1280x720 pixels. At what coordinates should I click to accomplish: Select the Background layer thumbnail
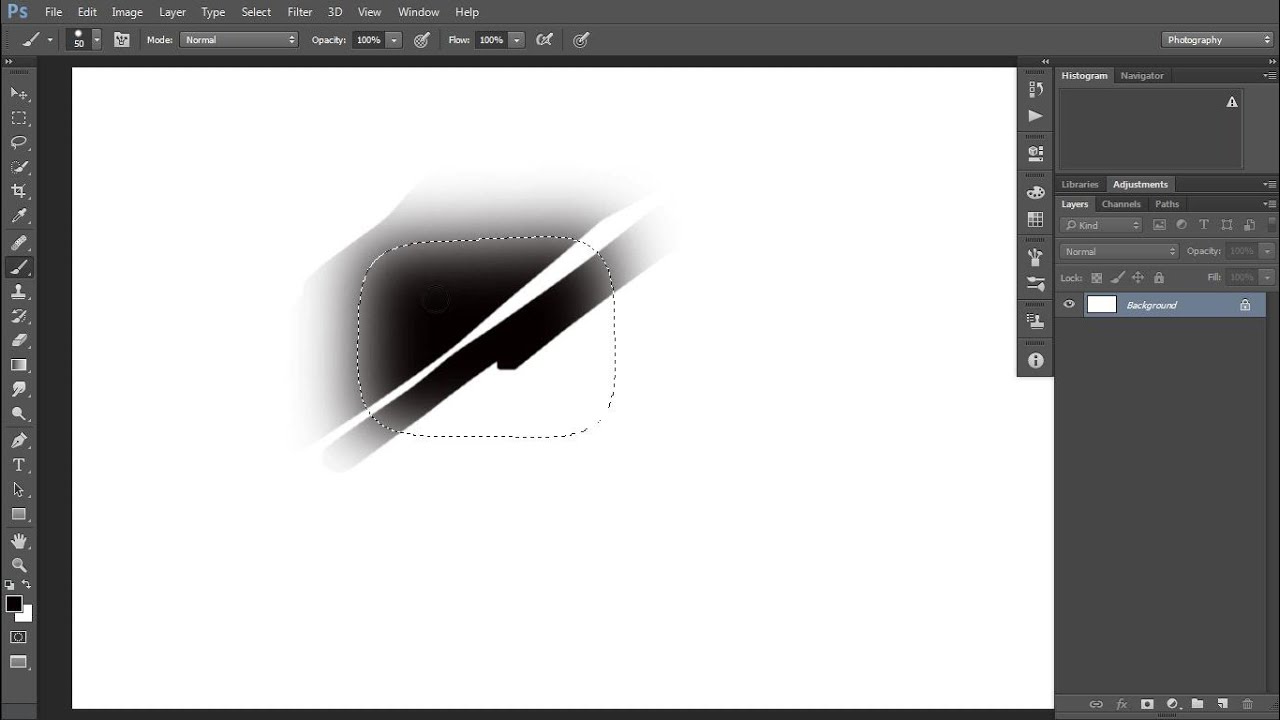[1101, 305]
